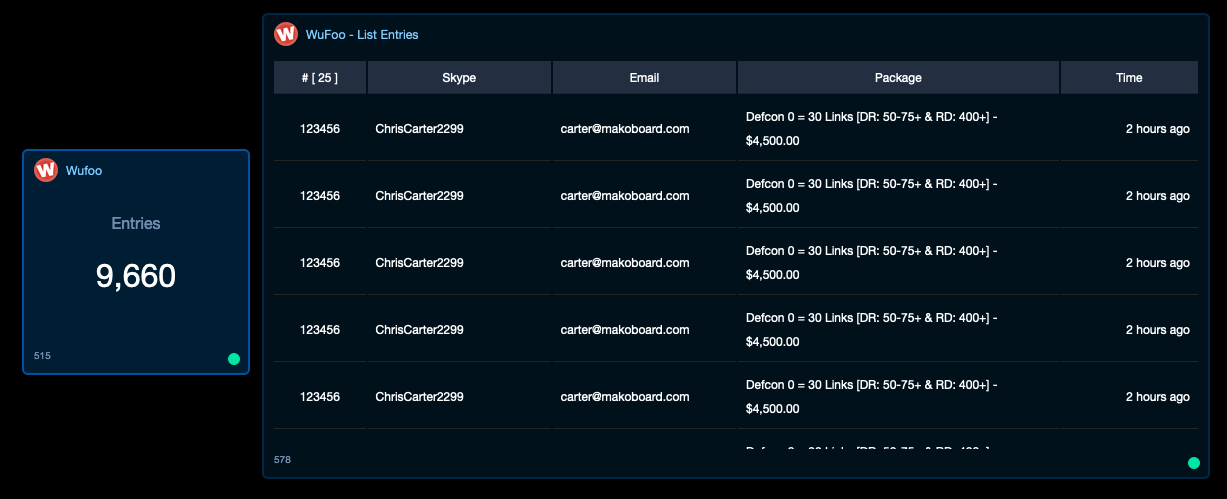1227x499 pixels.
Task: Click the Defcon 0 package in third row
Action: pos(871,263)
